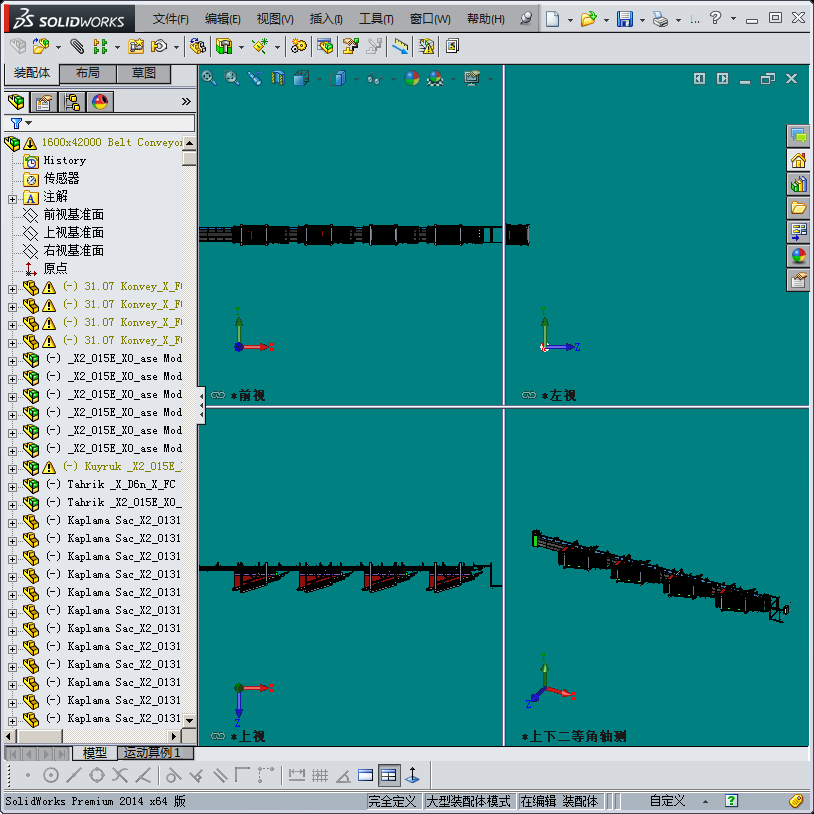The height and width of the screenshot is (814, 814).
Task: Expand more manager tabs with double chevron
Action: tap(186, 102)
